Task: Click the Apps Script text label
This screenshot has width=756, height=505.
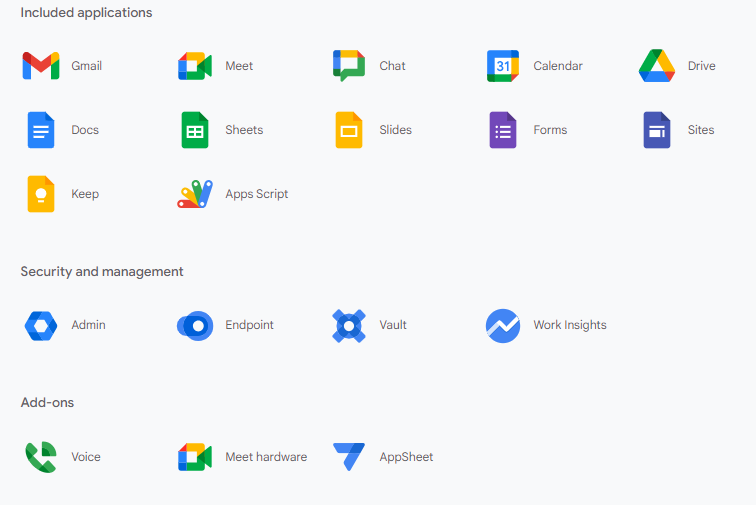Action: [257, 194]
